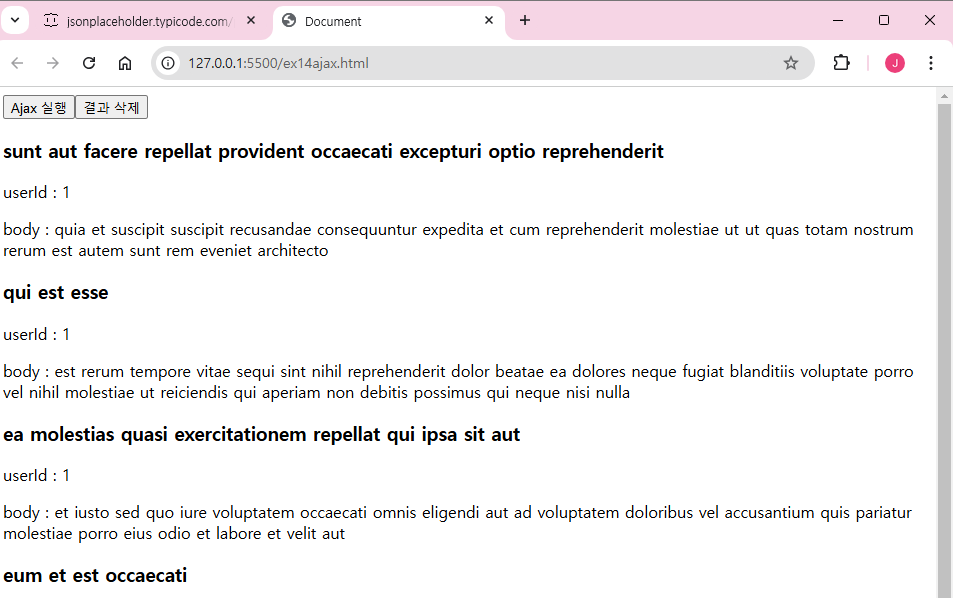Click body text starting 'et iusto sed quo'
The height and width of the screenshot is (598, 953).
(458, 523)
